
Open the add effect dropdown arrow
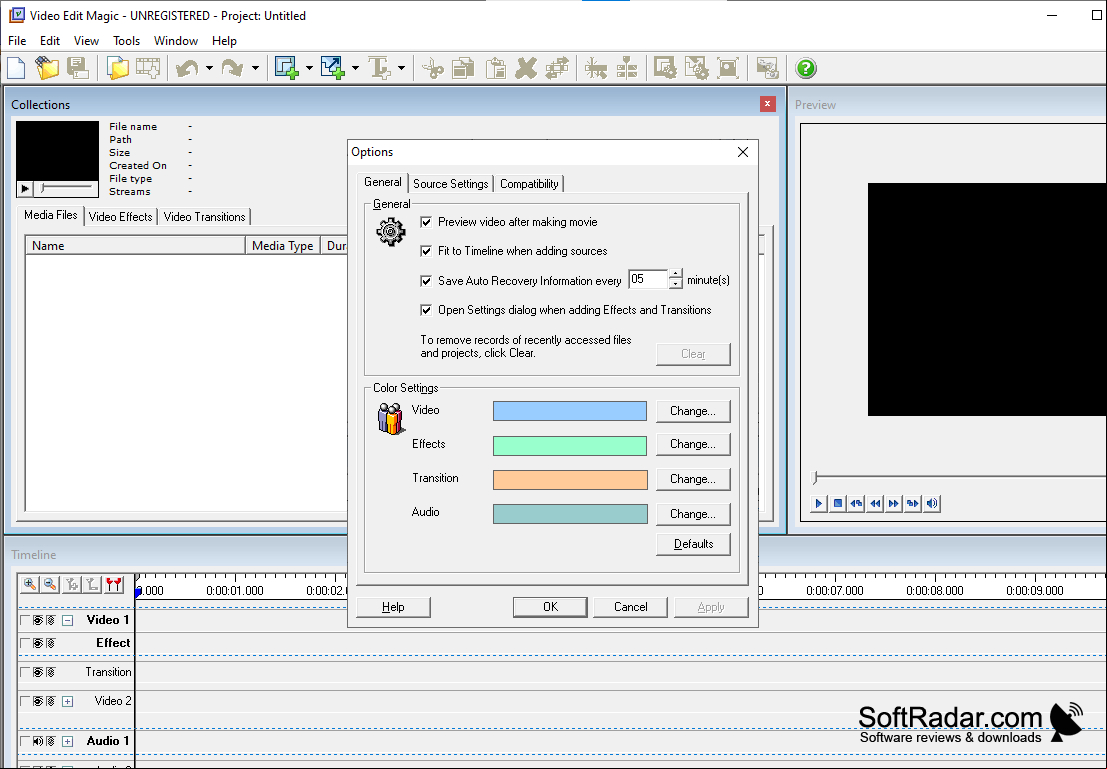coord(309,68)
